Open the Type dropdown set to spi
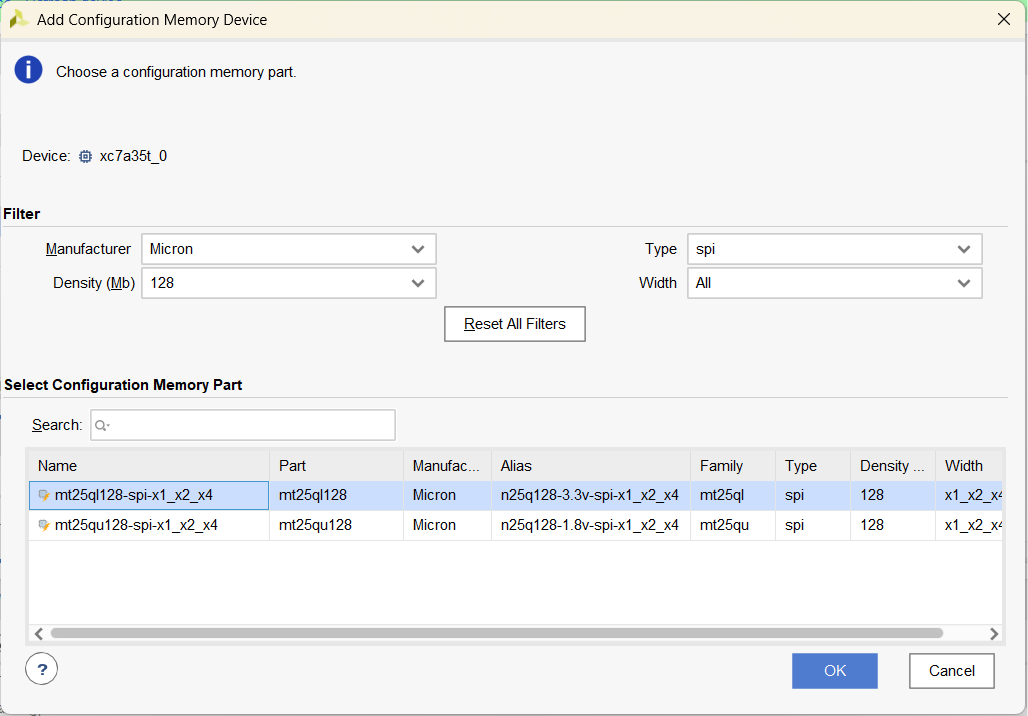 (835, 249)
